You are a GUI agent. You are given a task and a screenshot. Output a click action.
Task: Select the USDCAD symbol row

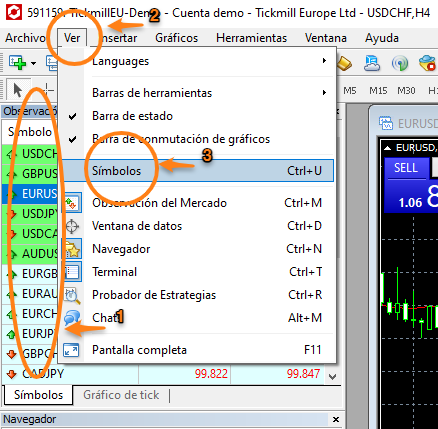30,234
